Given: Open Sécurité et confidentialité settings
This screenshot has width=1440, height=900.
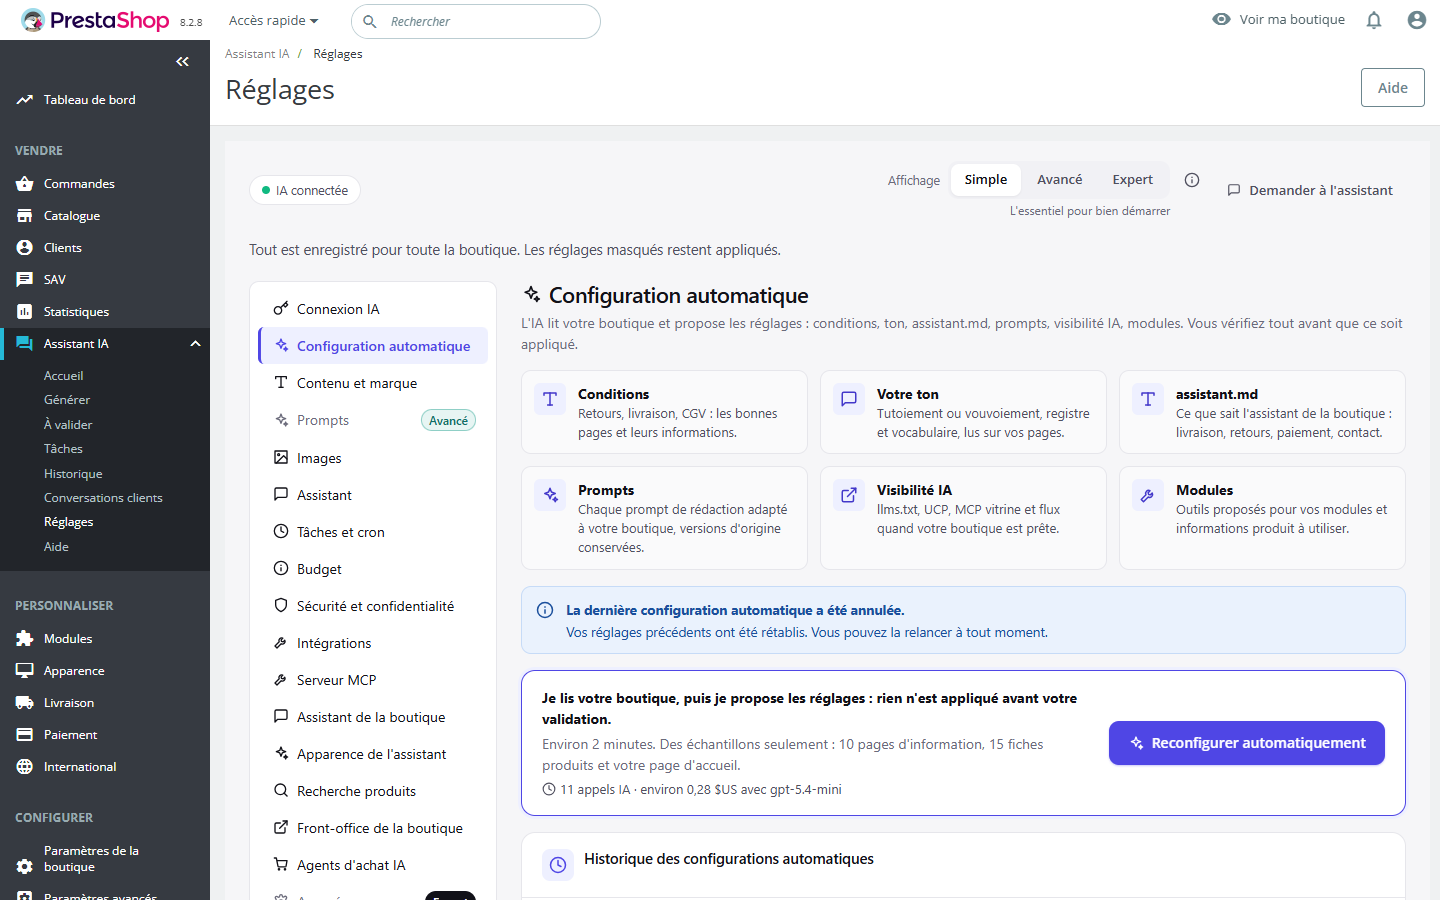Looking at the screenshot, I should (x=373, y=606).
